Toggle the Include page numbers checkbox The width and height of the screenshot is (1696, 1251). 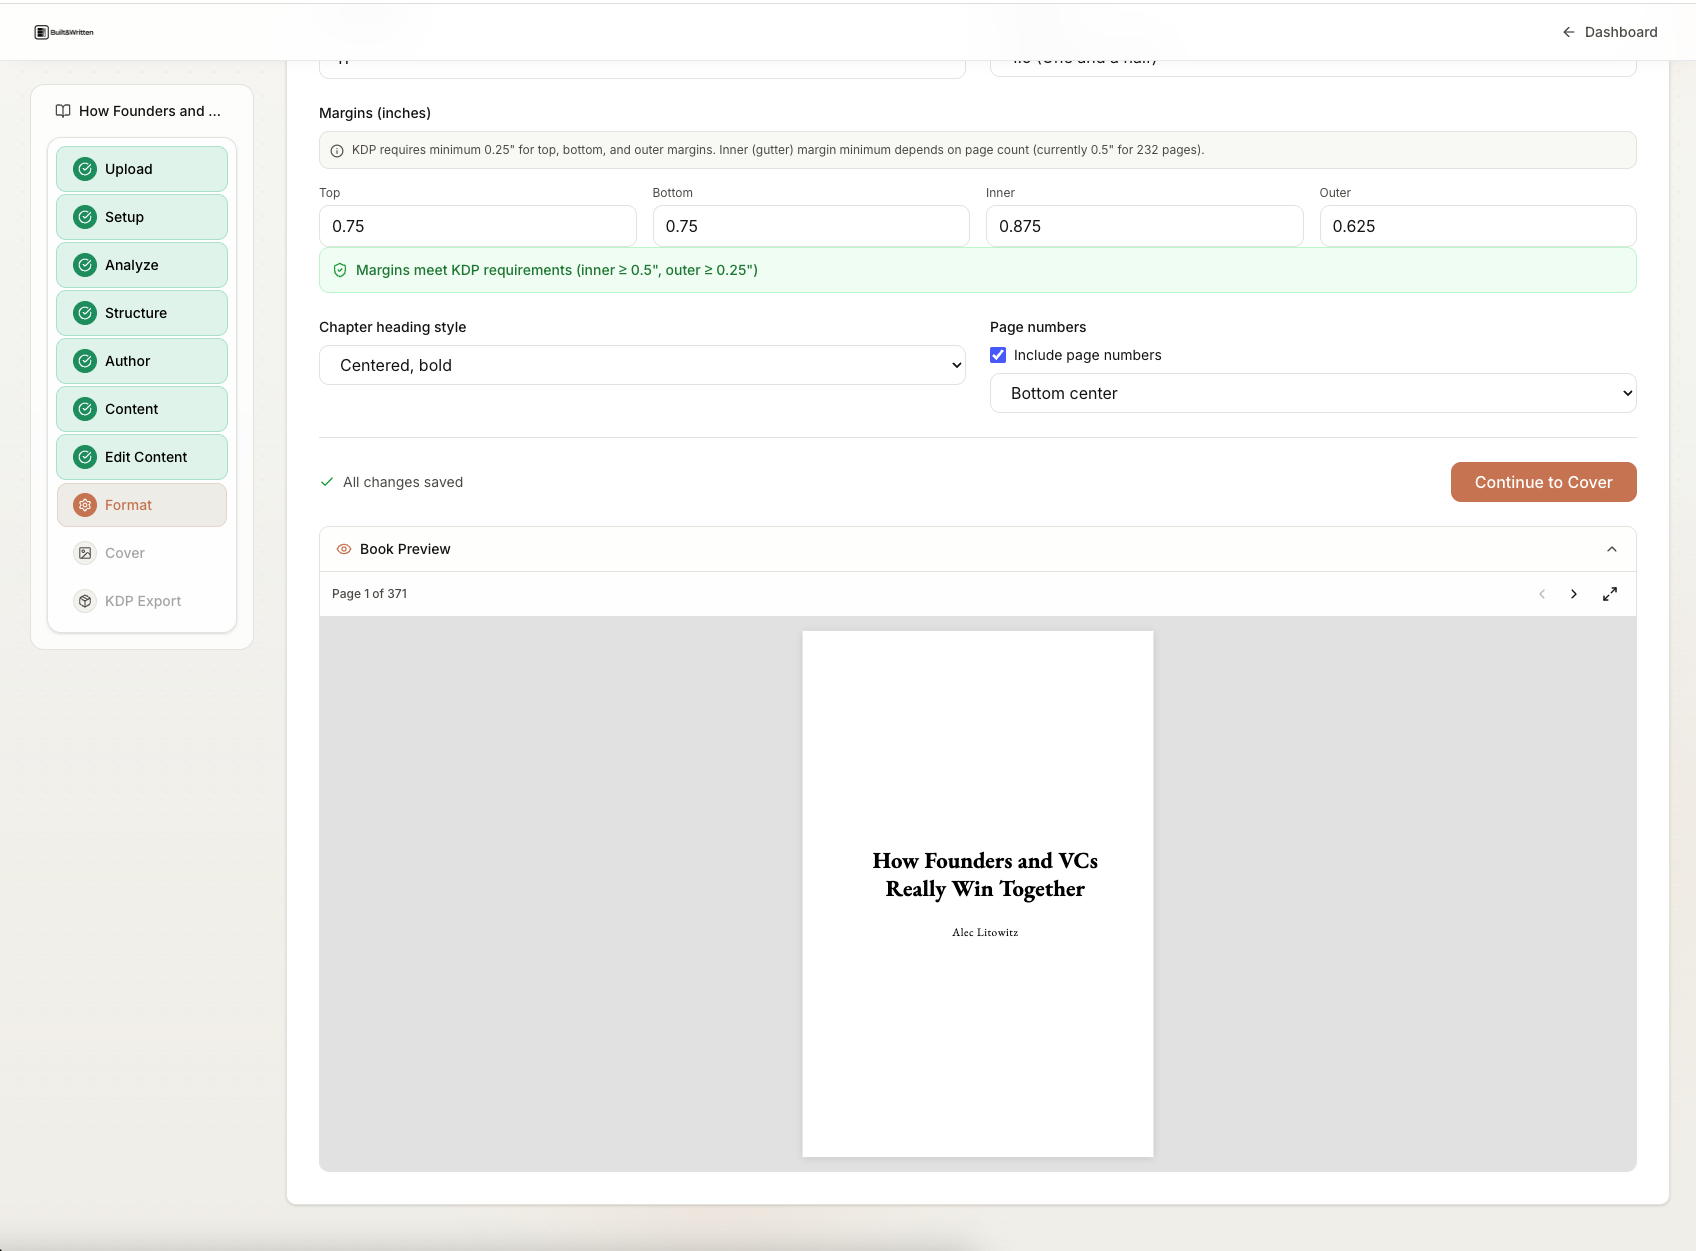coord(998,355)
